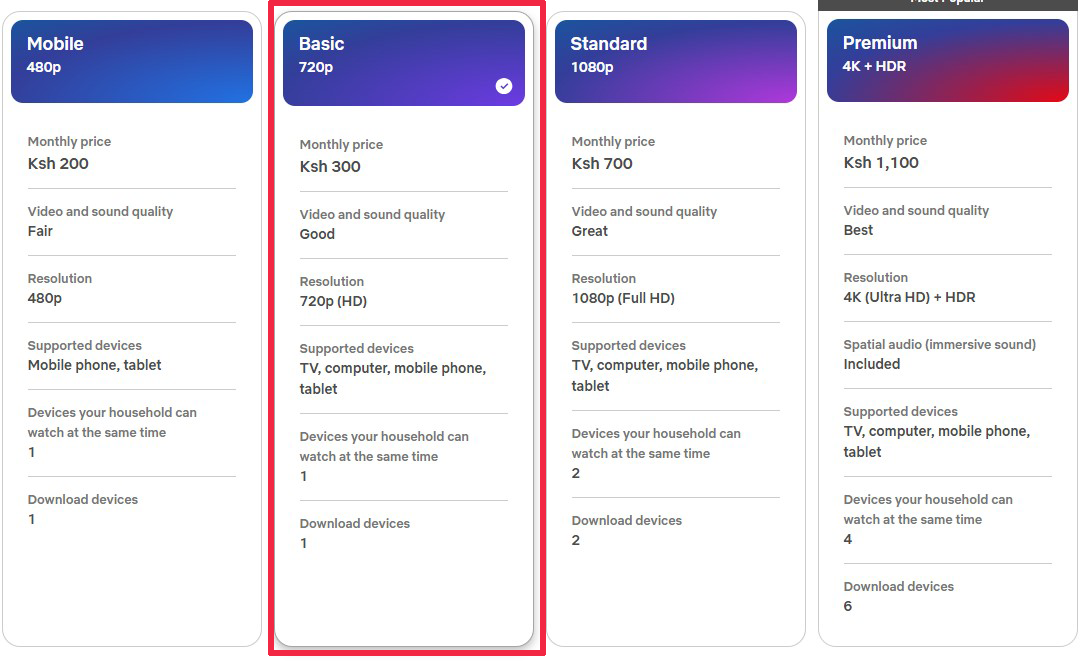Click the Great video quality text in Standard
1091x661 pixels.
590,231
